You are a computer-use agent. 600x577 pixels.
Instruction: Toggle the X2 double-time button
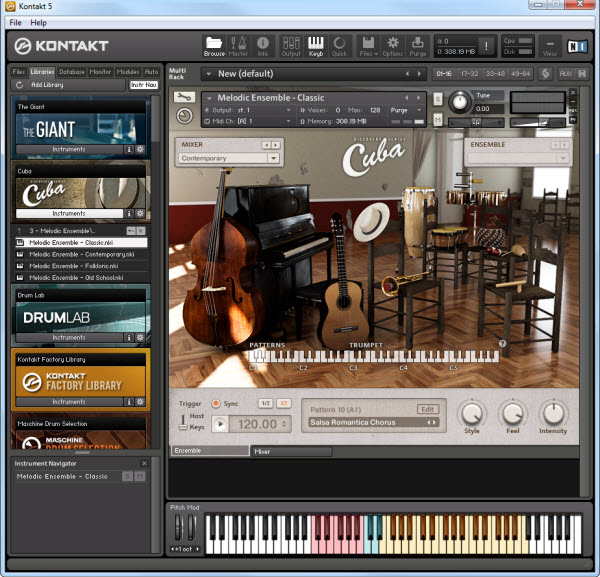point(284,403)
